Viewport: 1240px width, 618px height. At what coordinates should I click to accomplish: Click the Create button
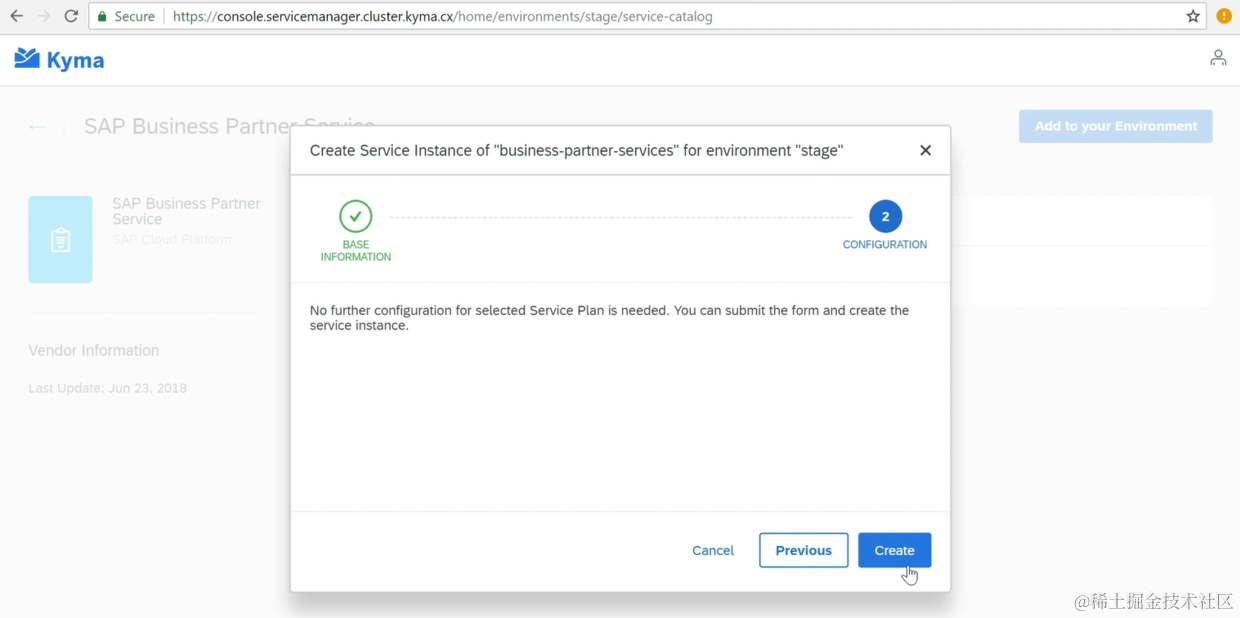pyautogui.click(x=894, y=550)
